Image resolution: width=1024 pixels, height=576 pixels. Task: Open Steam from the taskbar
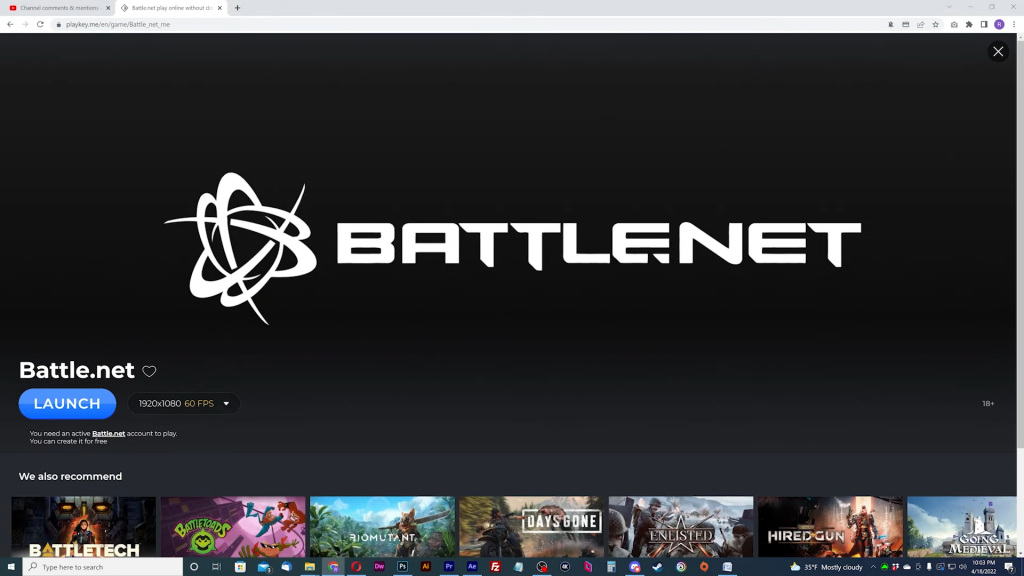coord(658,567)
